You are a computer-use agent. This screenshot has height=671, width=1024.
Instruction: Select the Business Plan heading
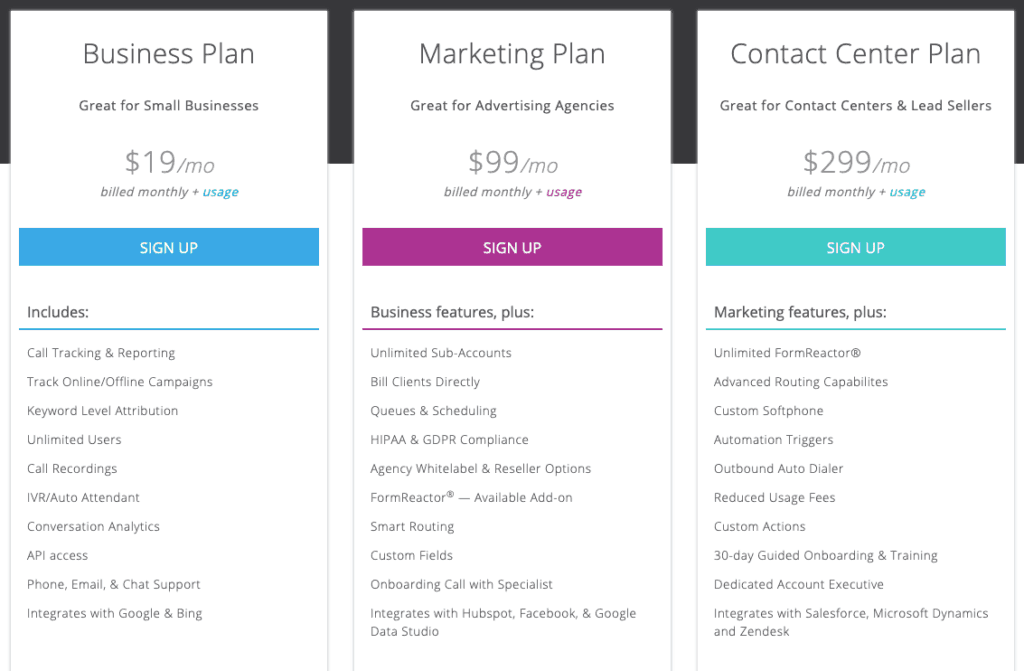168,53
